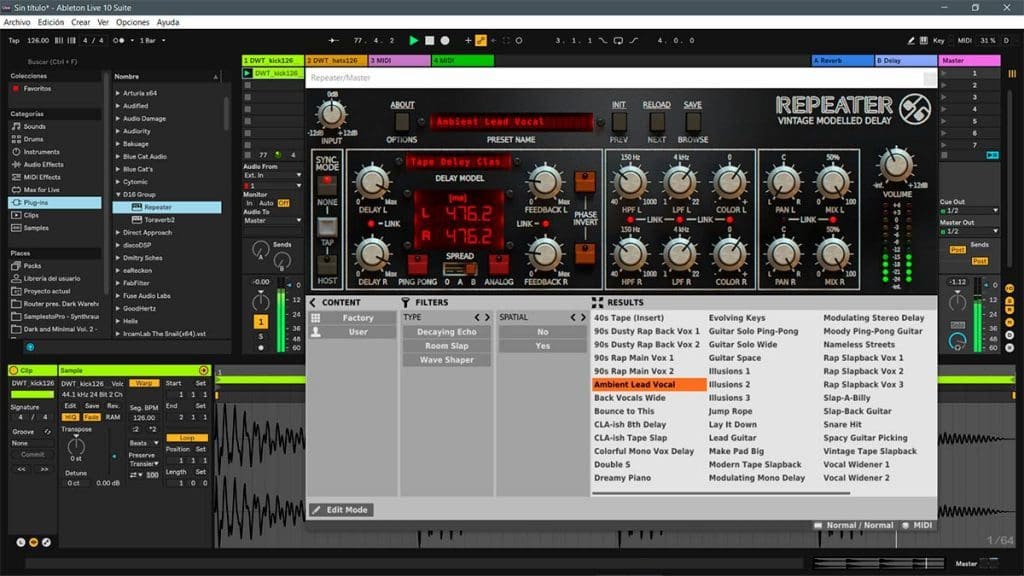Open the Opciones menu
The image size is (1024, 576).
(132, 22)
